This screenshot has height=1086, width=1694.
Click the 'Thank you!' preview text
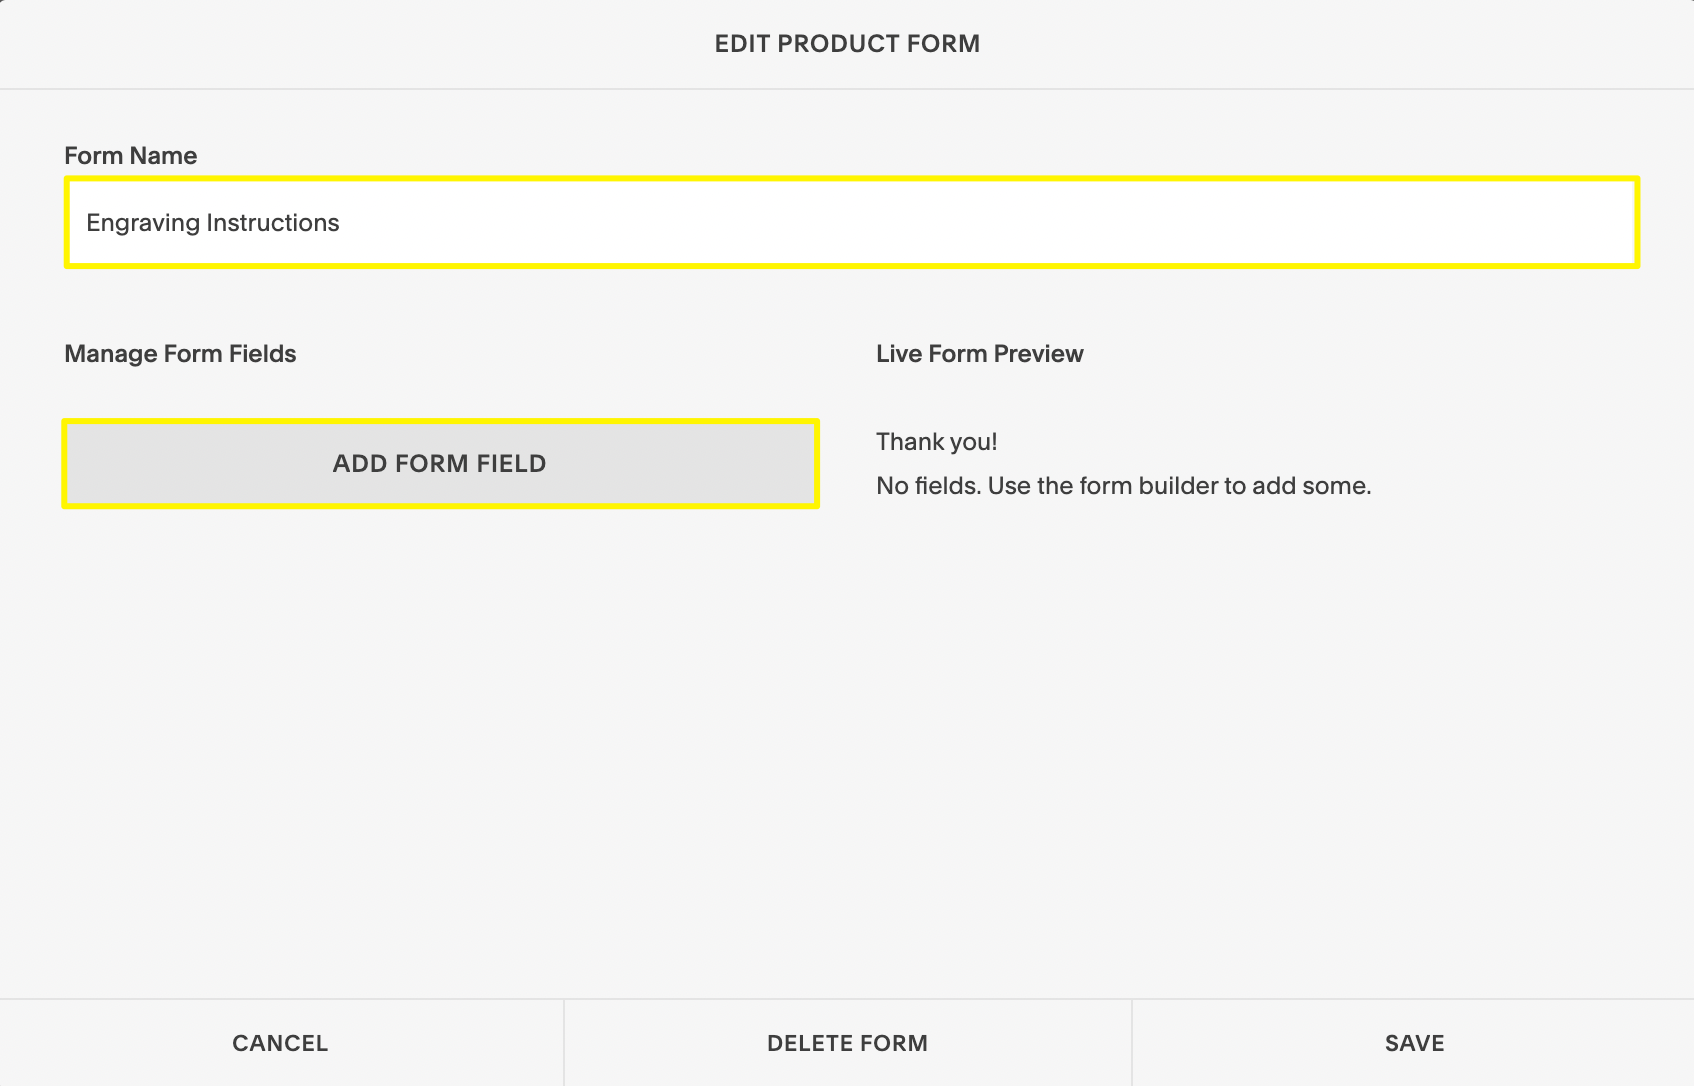click(x=937, y=442)
